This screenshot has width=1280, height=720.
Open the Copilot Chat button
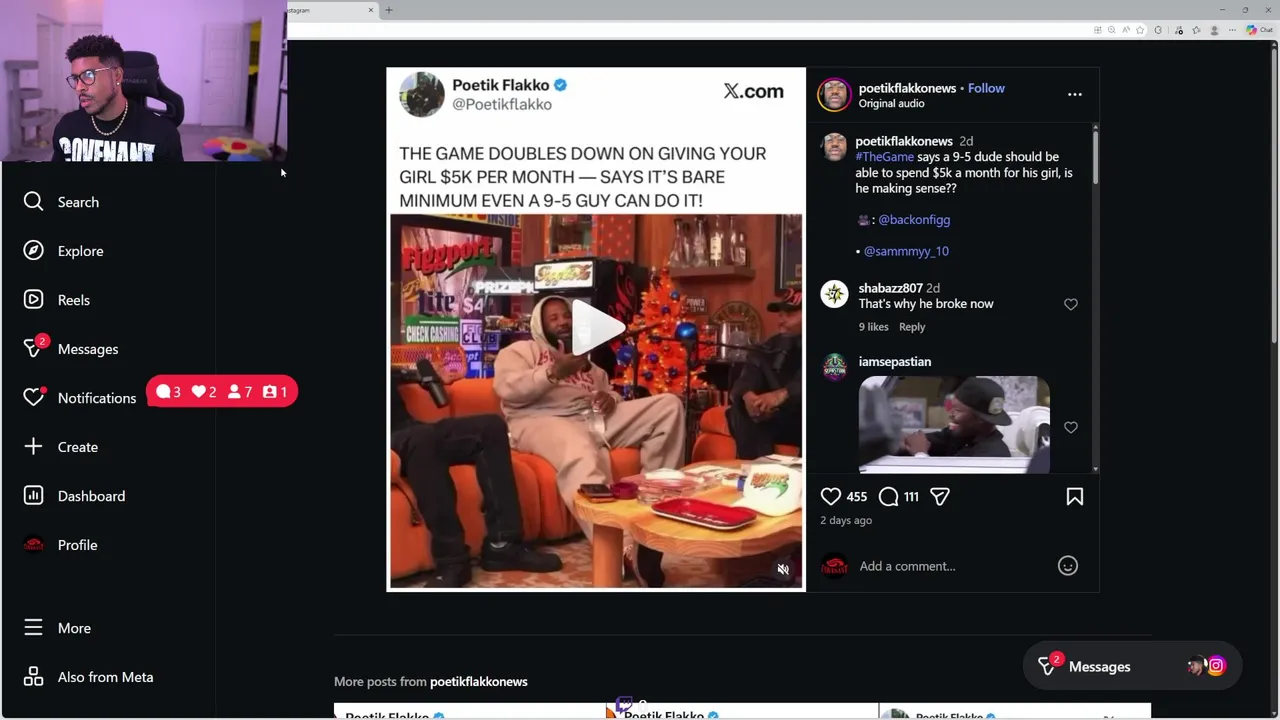click(x=1259, y=30)
